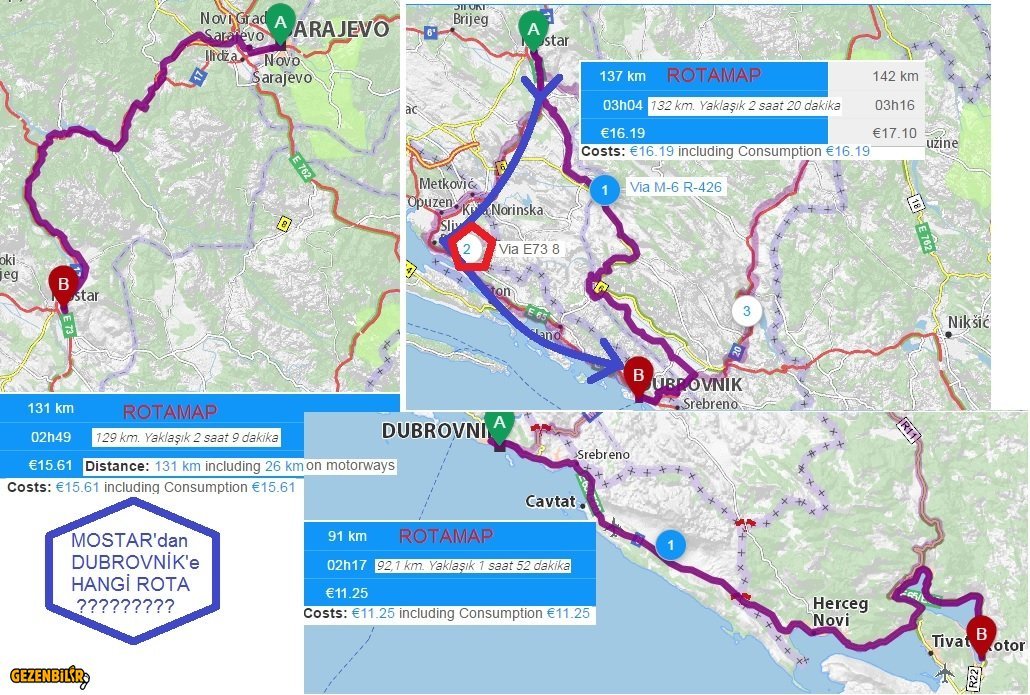The width and height of the screenshot is (1030, 695).
Task: Click the yellow road 8 shield
Action: 283,224
